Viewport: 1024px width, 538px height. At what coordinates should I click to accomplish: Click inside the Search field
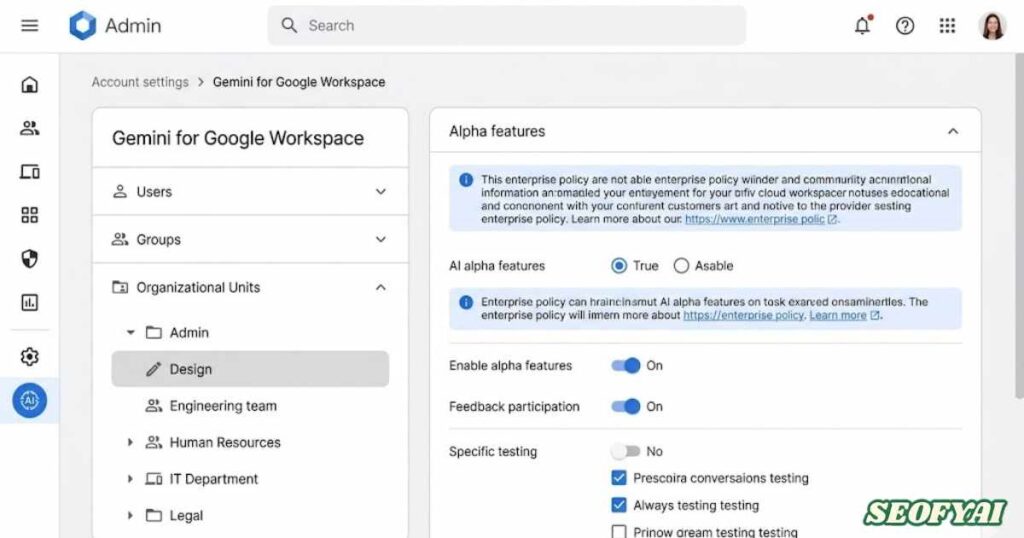(x=507, y=25)
